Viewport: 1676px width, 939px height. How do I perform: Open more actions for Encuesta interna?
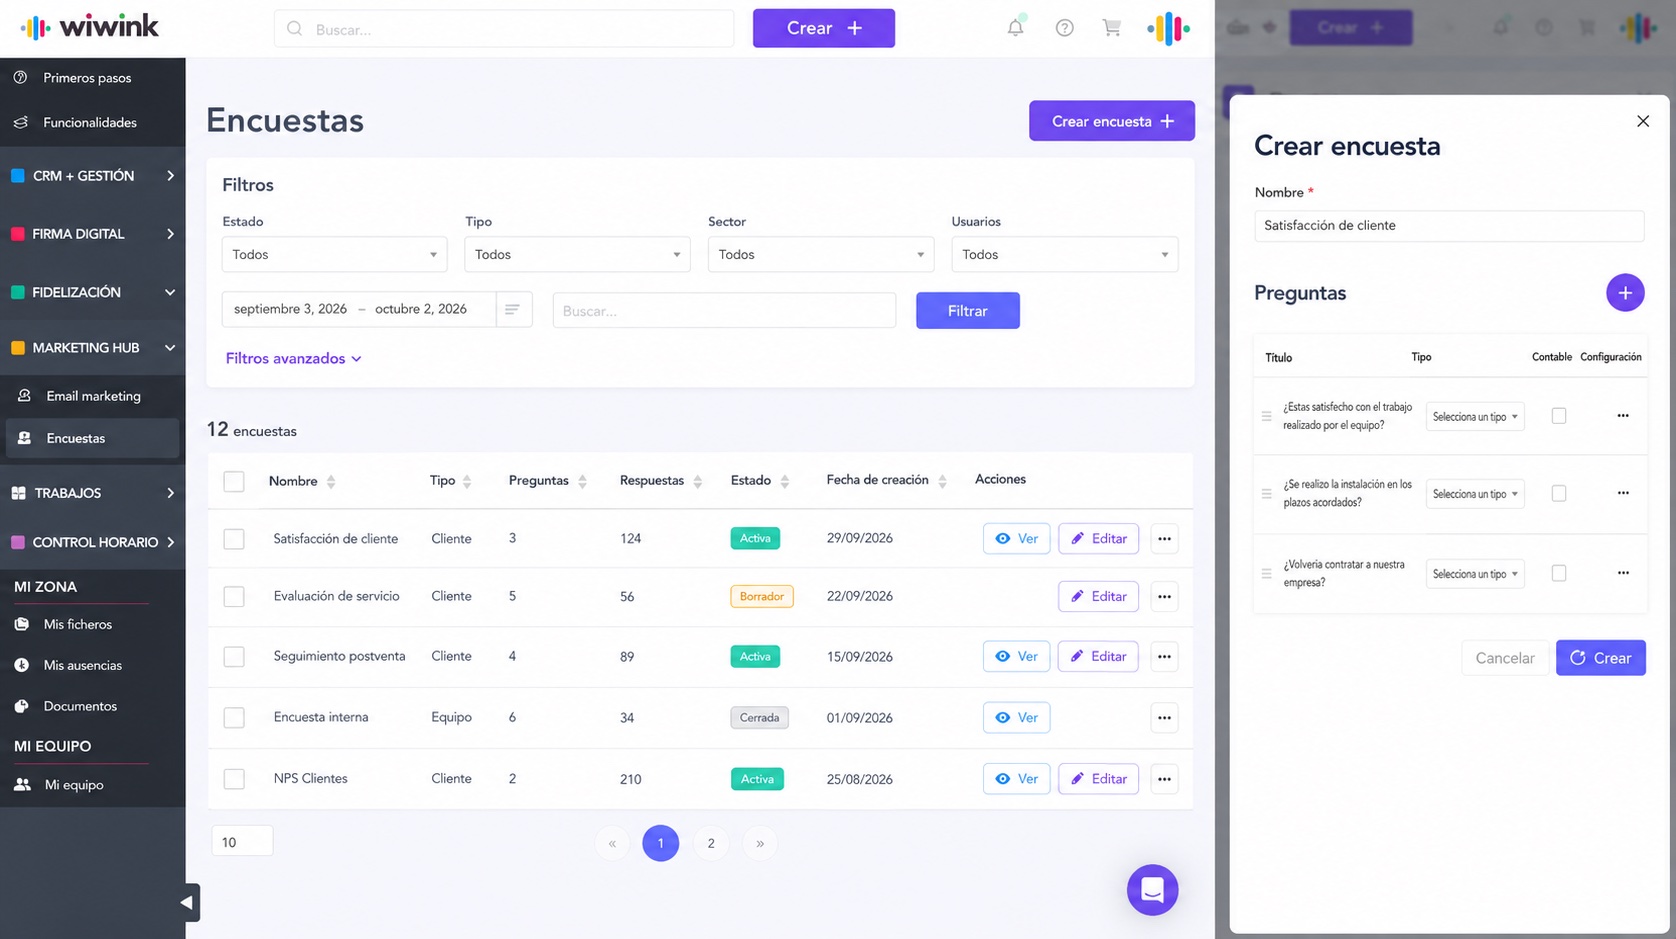coord(1164,718)
